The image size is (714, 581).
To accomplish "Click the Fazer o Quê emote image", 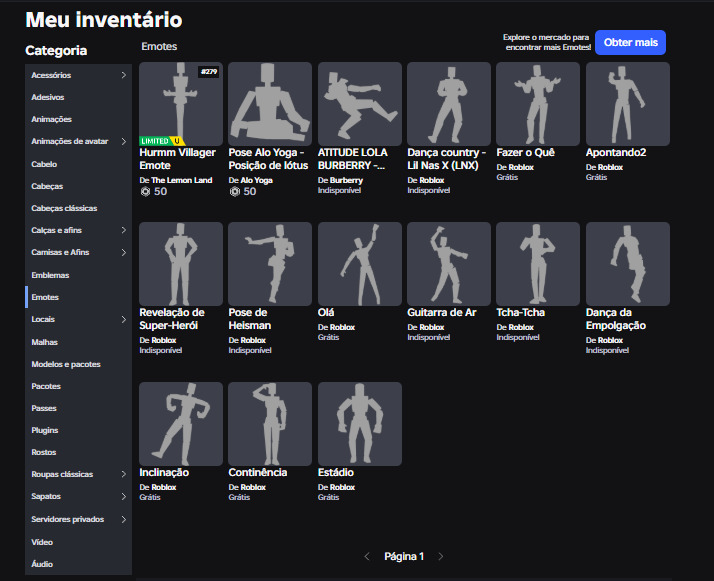I will 538,103.
